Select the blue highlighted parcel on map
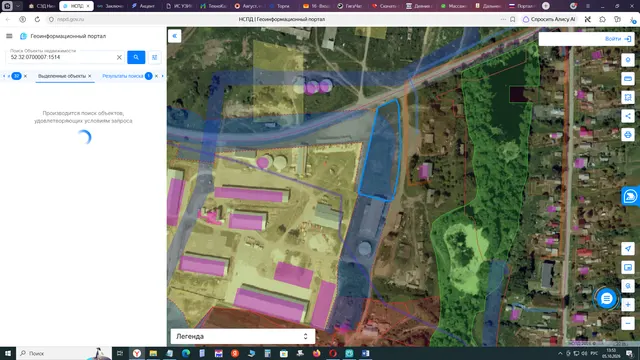Image resolution: width=640 pixels, height=360 pixels. pos(380,154)
